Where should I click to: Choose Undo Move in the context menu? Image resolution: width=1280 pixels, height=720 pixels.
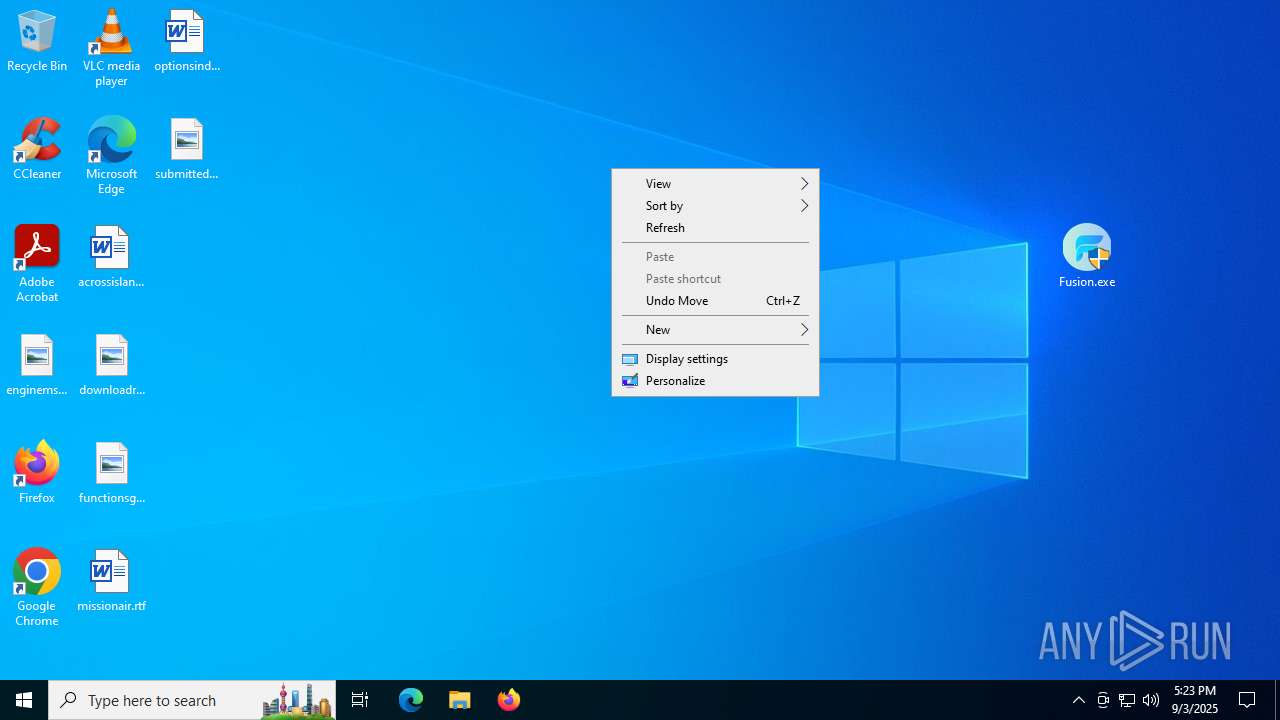(715, 301)
